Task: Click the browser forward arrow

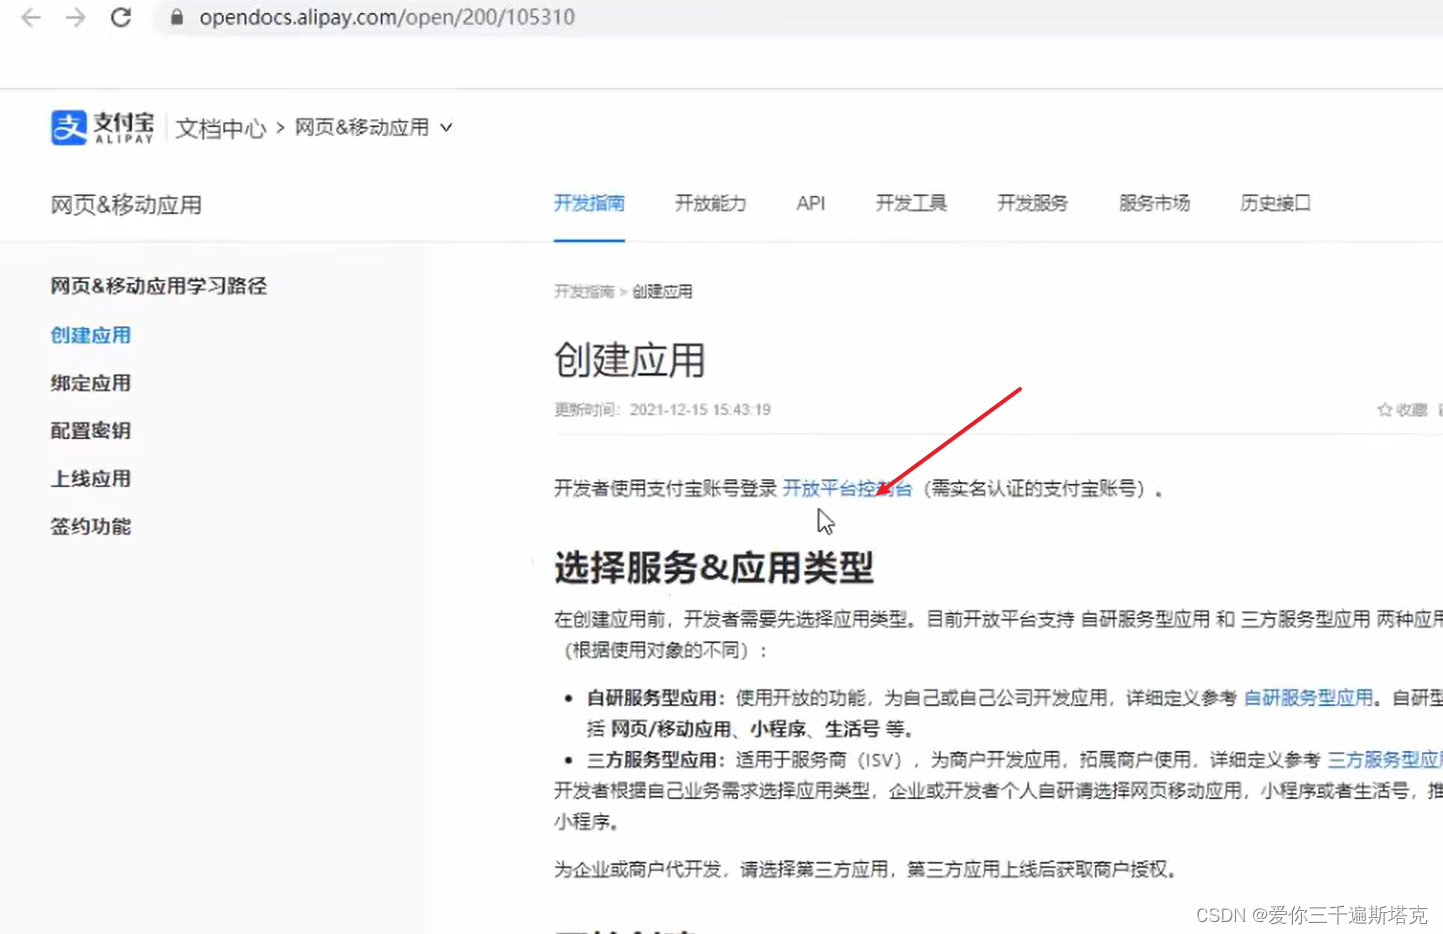Action: 76,17
